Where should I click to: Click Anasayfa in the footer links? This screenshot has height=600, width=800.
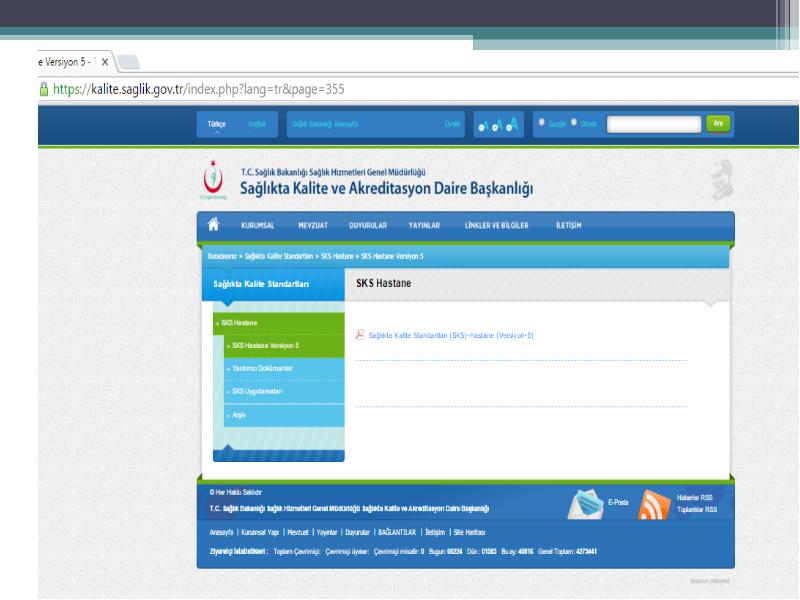point(221,532)
